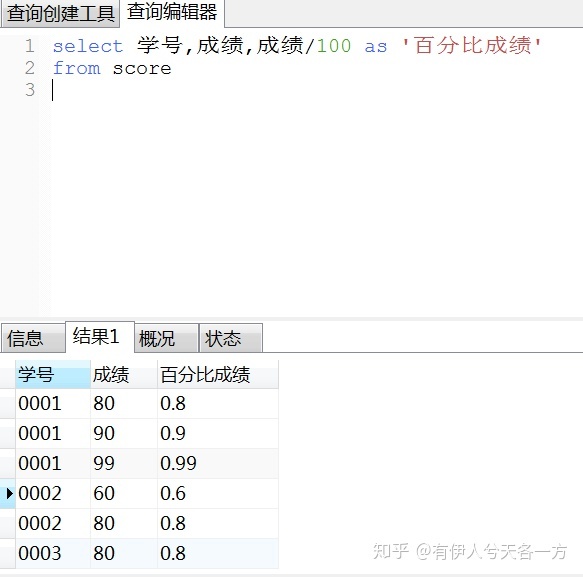Select the 成绩 cell with value 99
This screenshot has height=577, width=583.
tap(124, 463)
